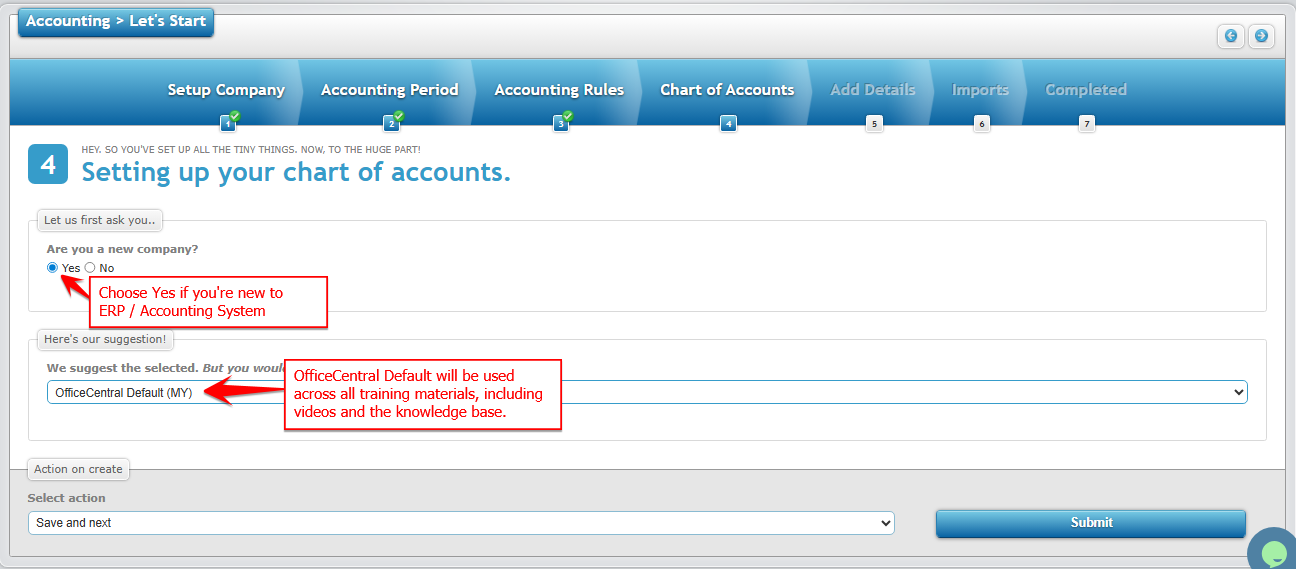
Task: Click the 'Are you a new company?' label
Action: coord(123,249)
